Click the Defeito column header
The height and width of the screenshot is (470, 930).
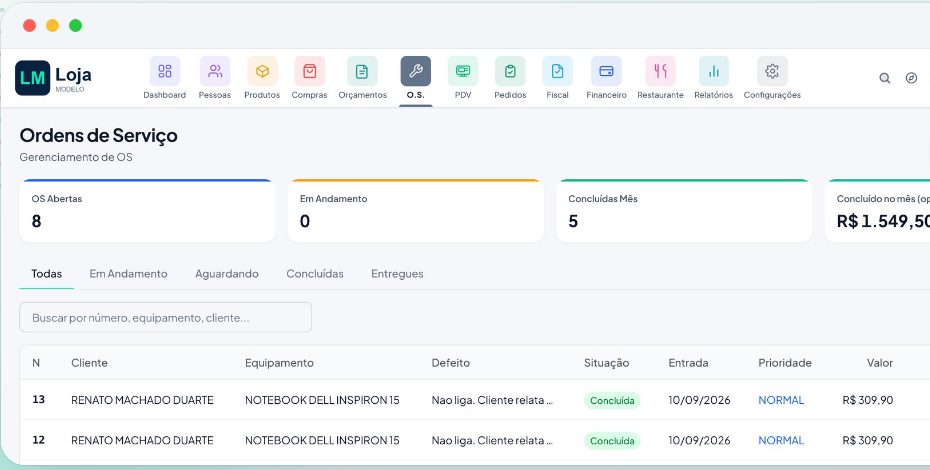click(451, 363)
